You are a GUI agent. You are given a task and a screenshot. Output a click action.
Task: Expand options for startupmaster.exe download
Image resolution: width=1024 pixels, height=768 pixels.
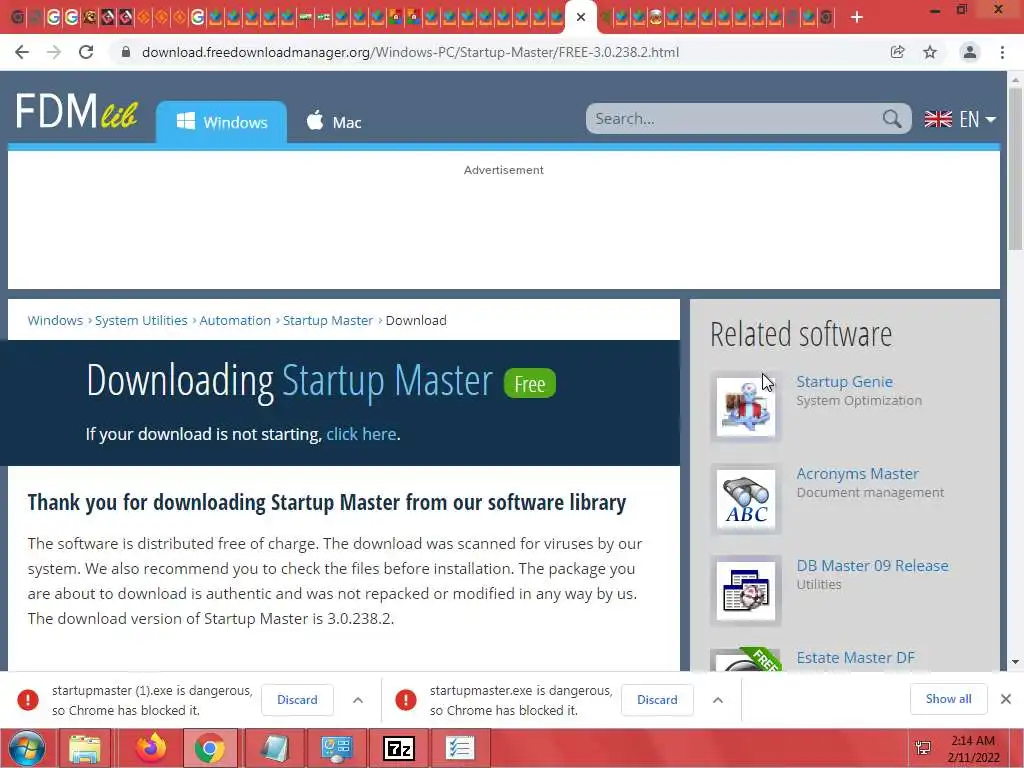[718, 699]
